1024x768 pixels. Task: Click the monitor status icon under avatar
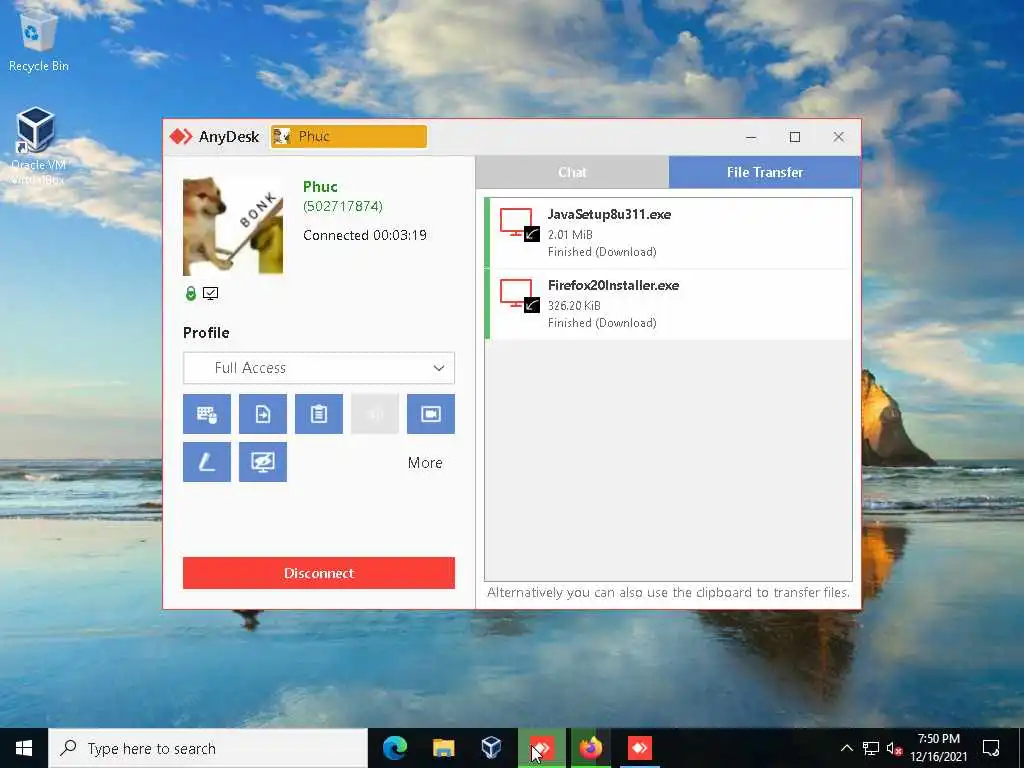pos(210,293)
